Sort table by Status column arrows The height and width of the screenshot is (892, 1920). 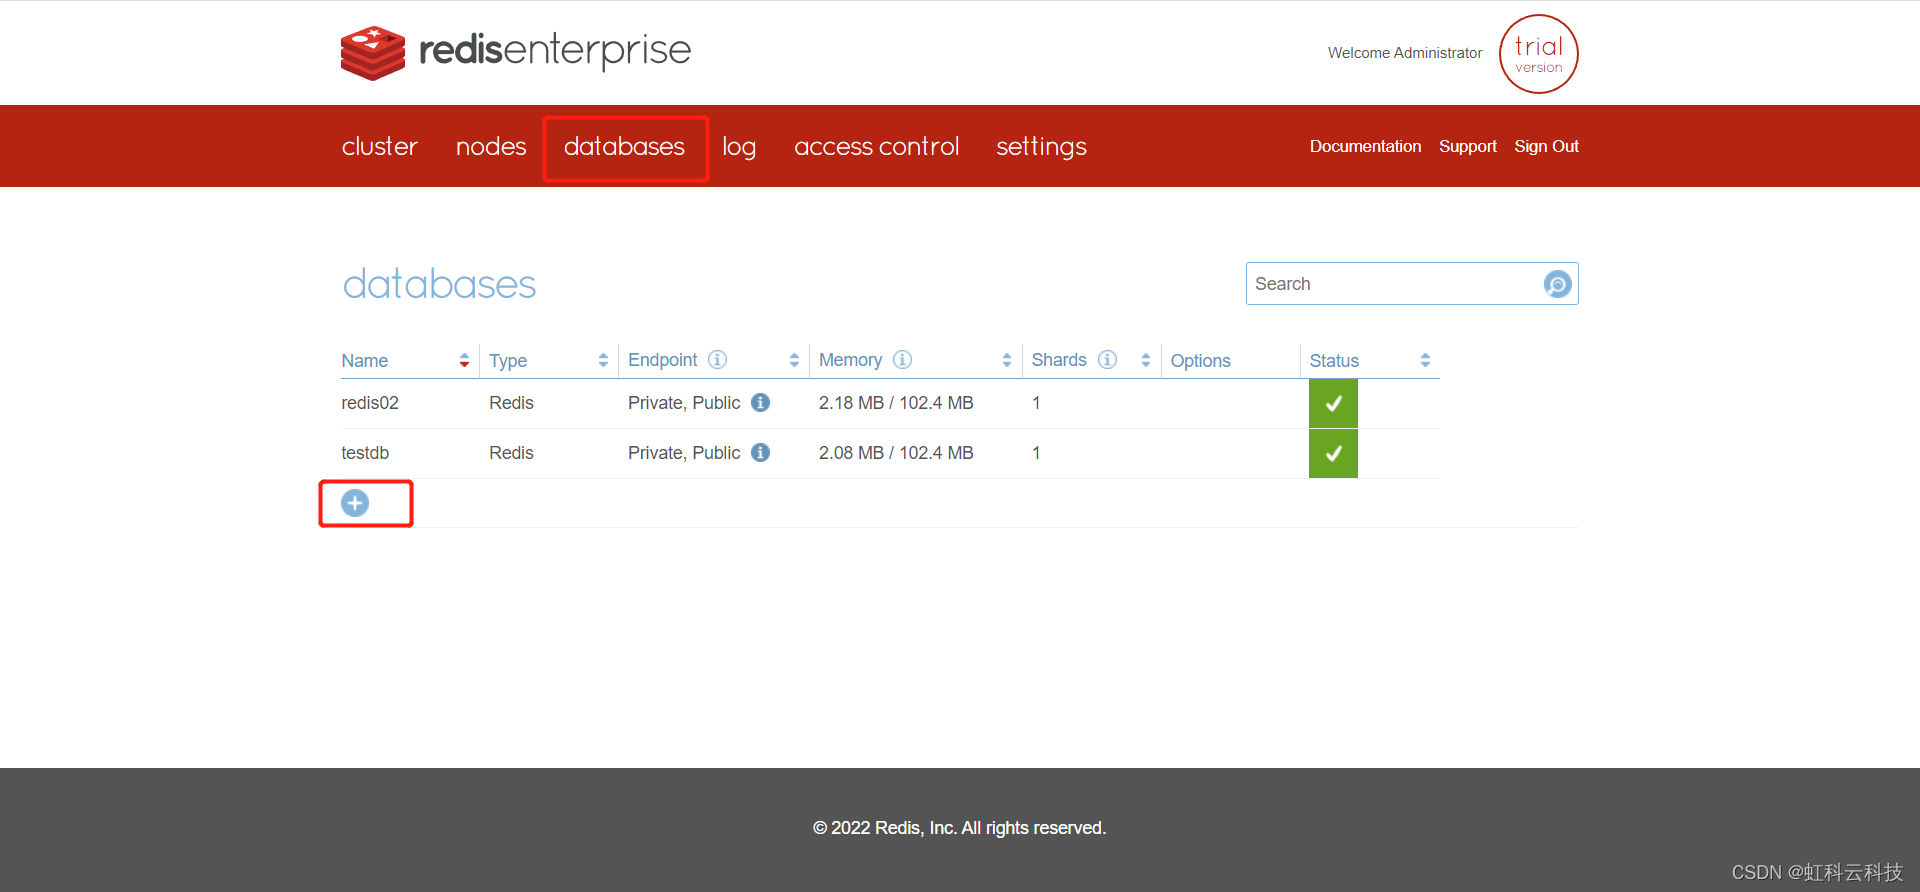(1425, 361)
